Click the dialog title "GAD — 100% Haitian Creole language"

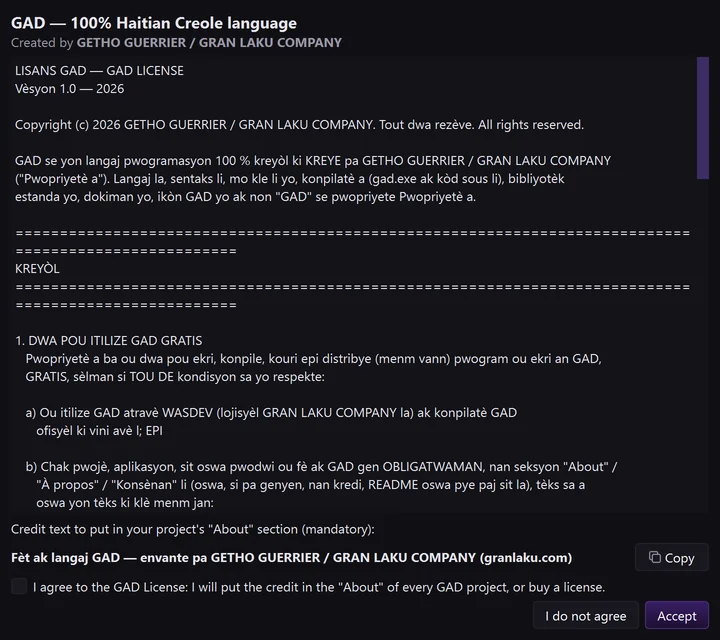point(154,23)
